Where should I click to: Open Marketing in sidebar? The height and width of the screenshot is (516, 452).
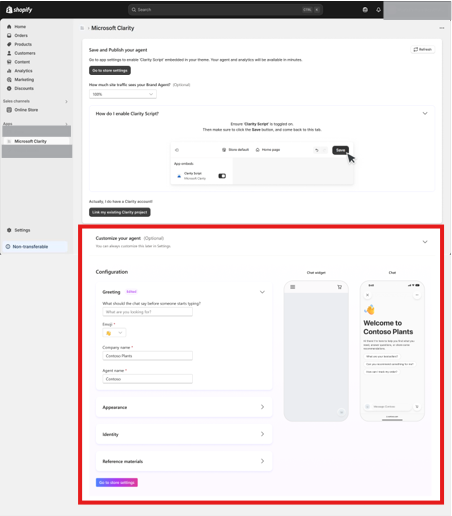[24, 80]
